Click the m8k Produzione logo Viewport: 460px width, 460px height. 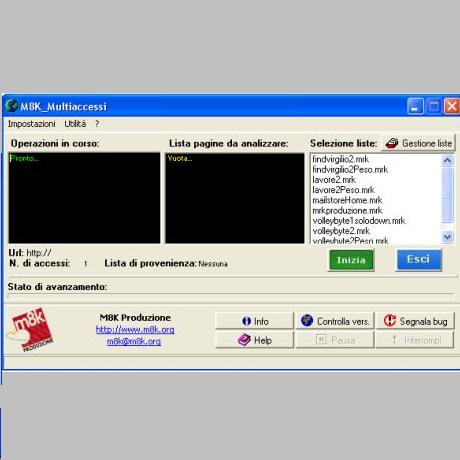(x=31, y=329)
